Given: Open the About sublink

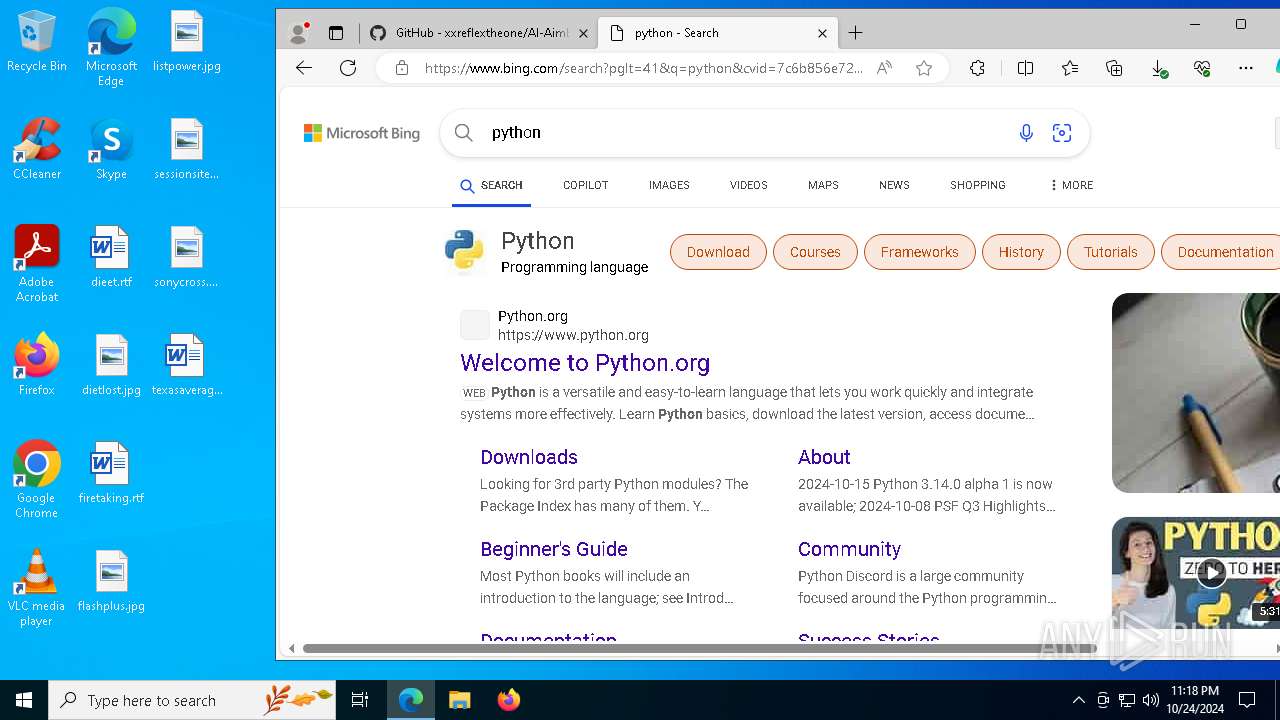Looking at the screenshot, I should click(824, 457).
